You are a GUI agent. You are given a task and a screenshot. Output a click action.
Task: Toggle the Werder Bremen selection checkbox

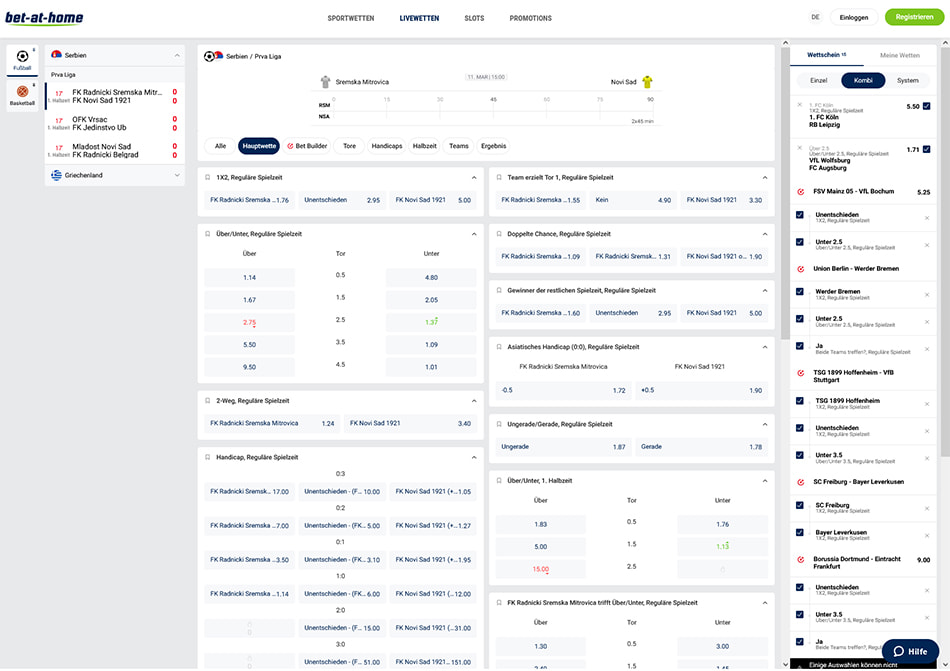click(800, 291)
